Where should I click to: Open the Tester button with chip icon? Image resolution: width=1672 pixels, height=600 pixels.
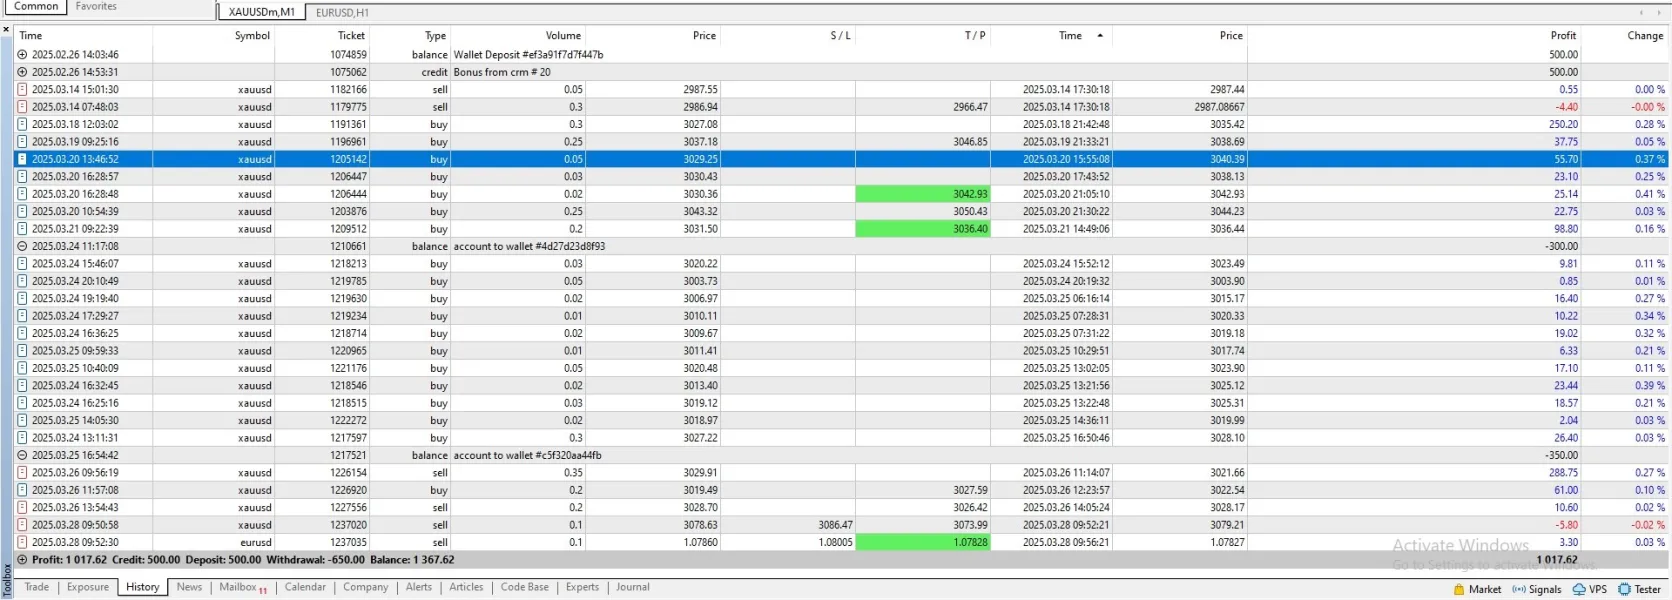tap(1640, 589)
